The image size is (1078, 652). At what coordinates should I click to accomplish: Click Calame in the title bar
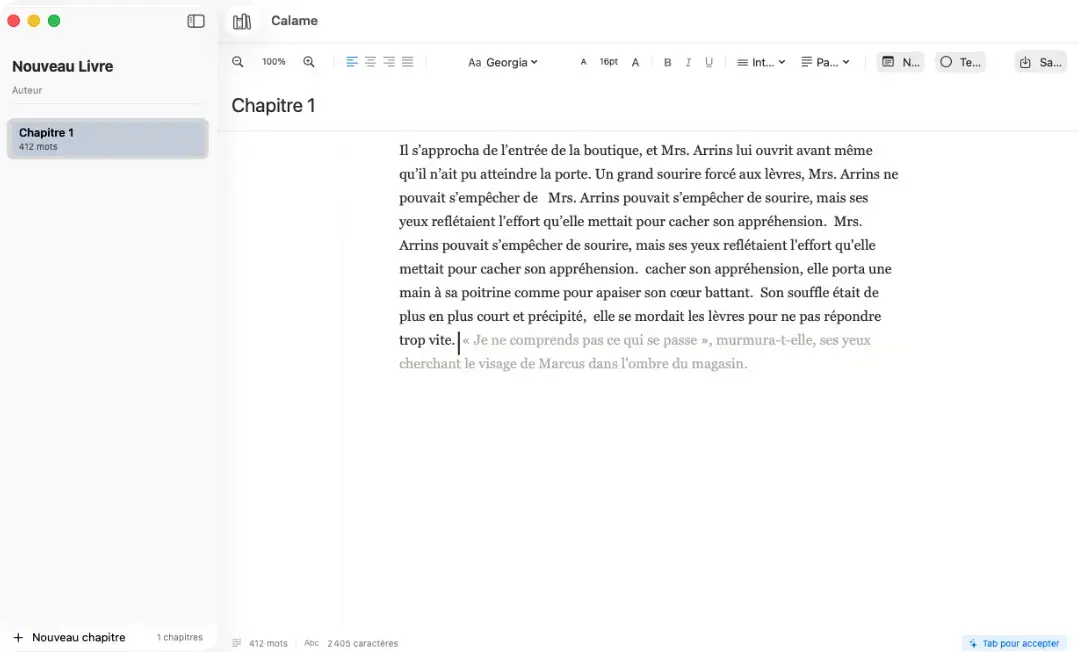[x=294, y=20]
